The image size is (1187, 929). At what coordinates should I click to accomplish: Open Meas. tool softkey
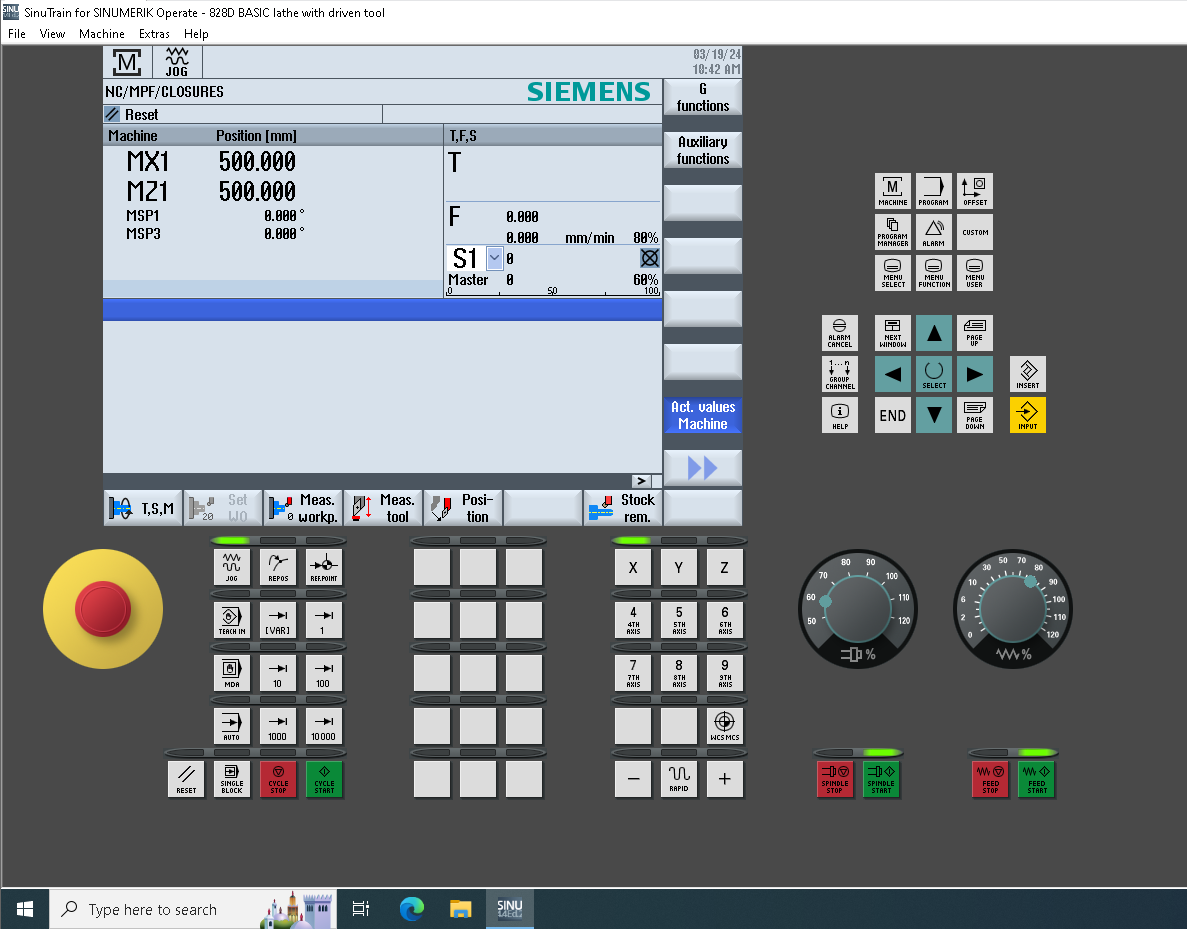(x=383, y=508)
